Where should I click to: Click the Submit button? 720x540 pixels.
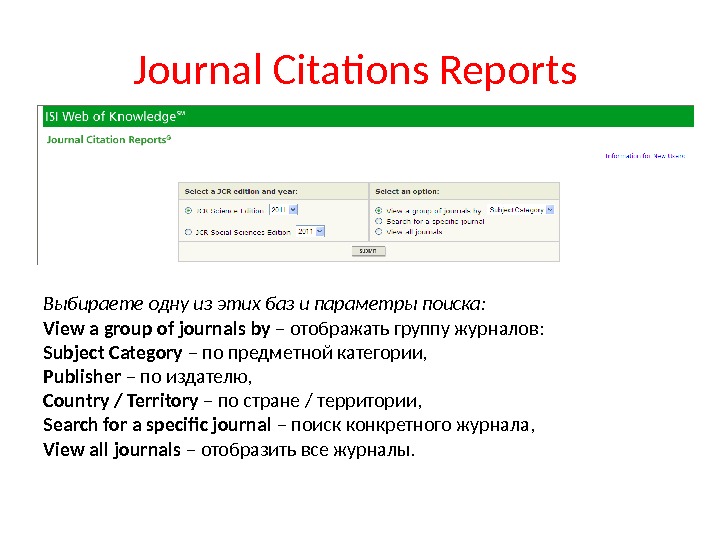(x=369, y=251)
